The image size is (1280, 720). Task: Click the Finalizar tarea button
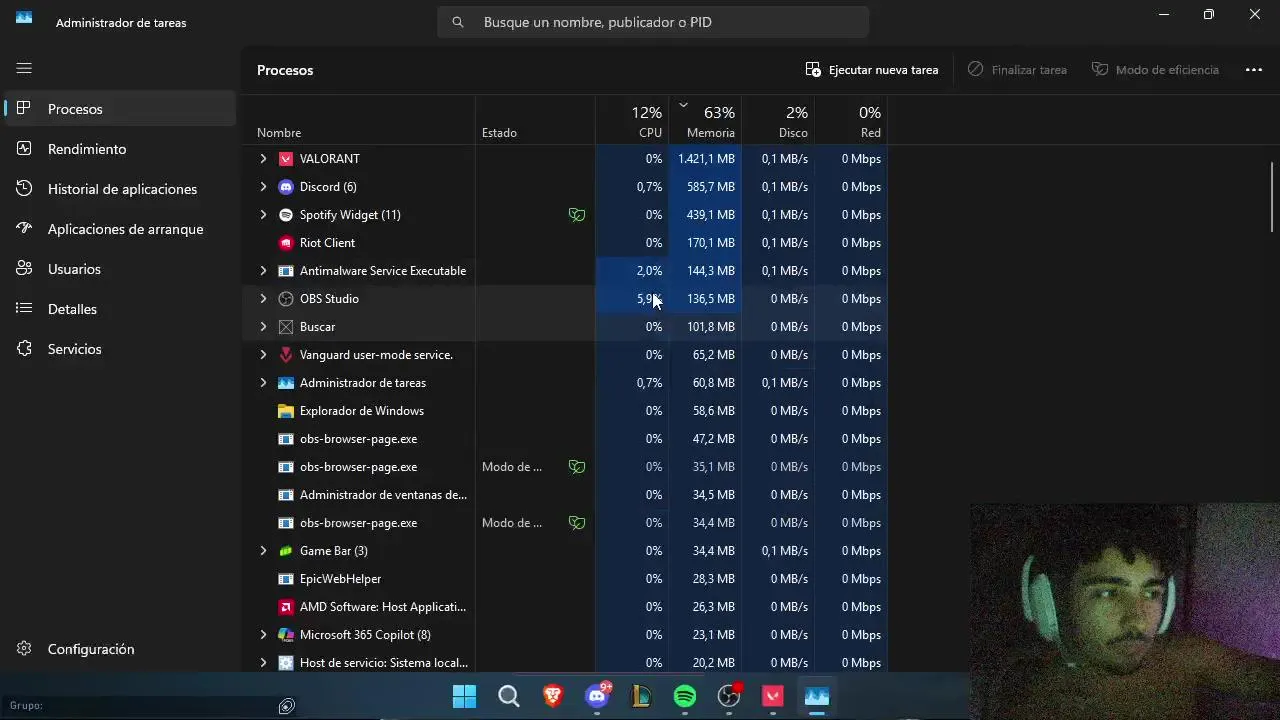click(1017, 70)
